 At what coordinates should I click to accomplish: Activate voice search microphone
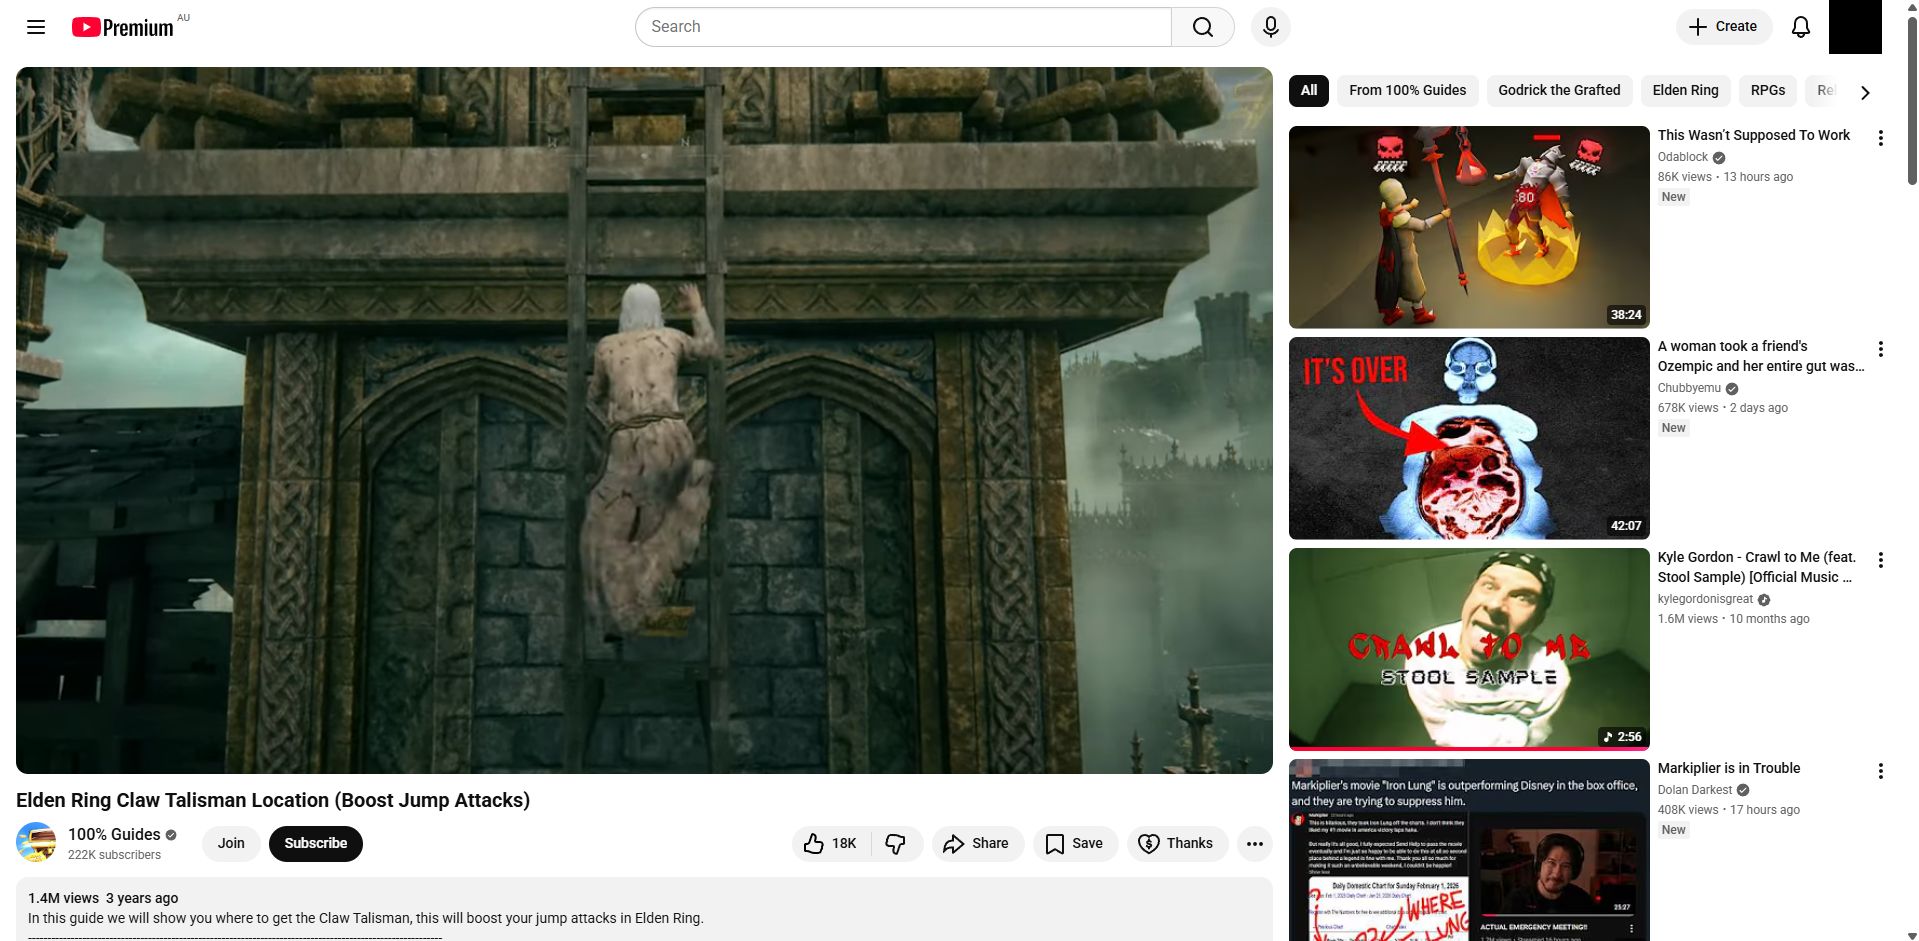tap(1270, 27)
